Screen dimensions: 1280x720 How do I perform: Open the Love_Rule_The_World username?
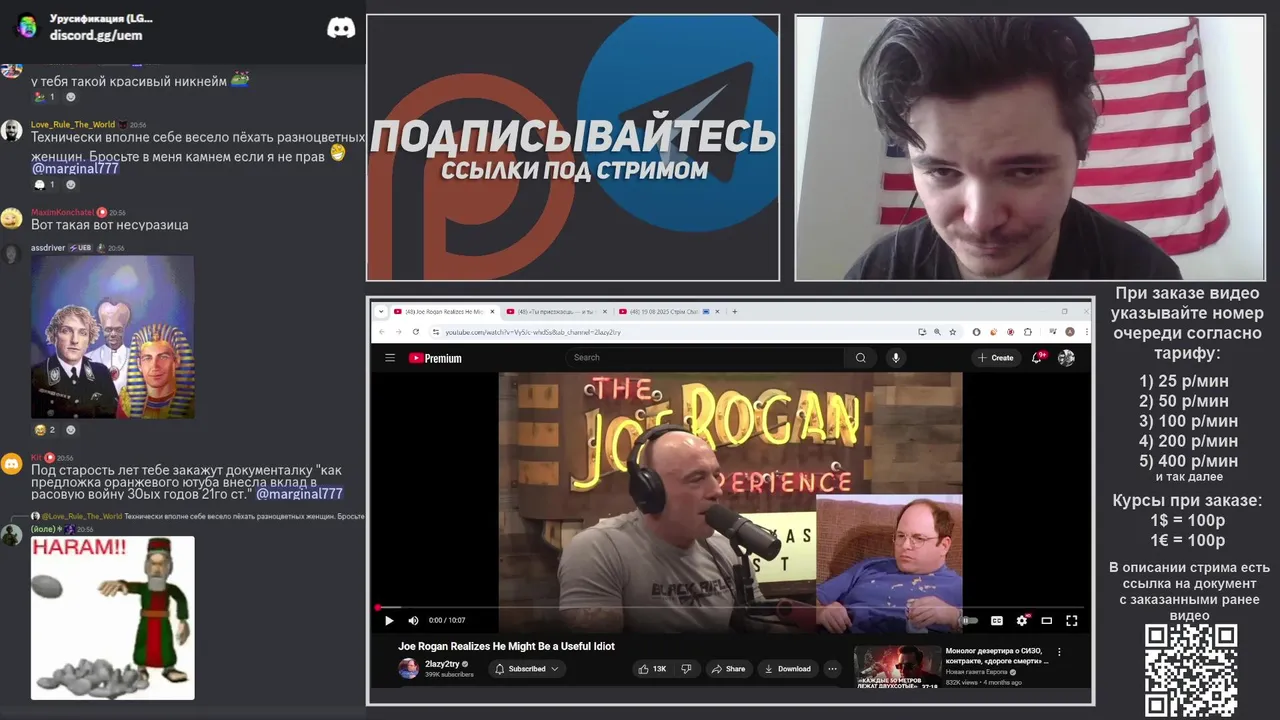coord(73,125)
